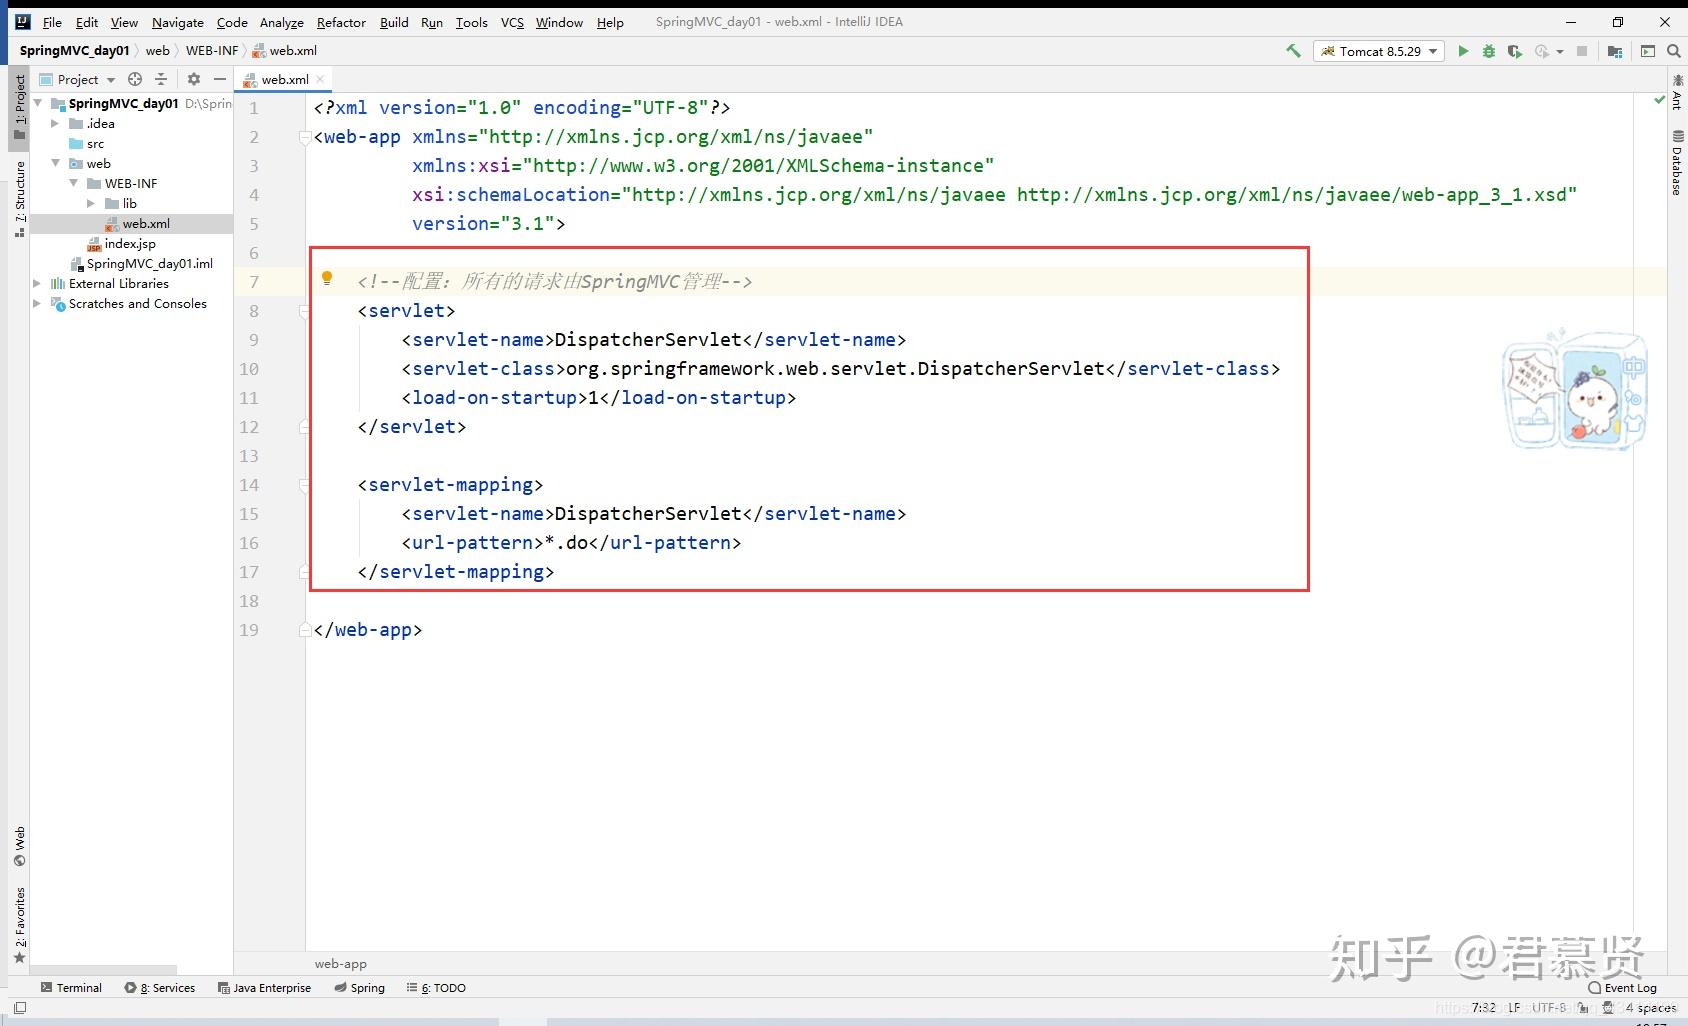Build project with the green hammer icon
1688x1026 pixels.
1293,51
